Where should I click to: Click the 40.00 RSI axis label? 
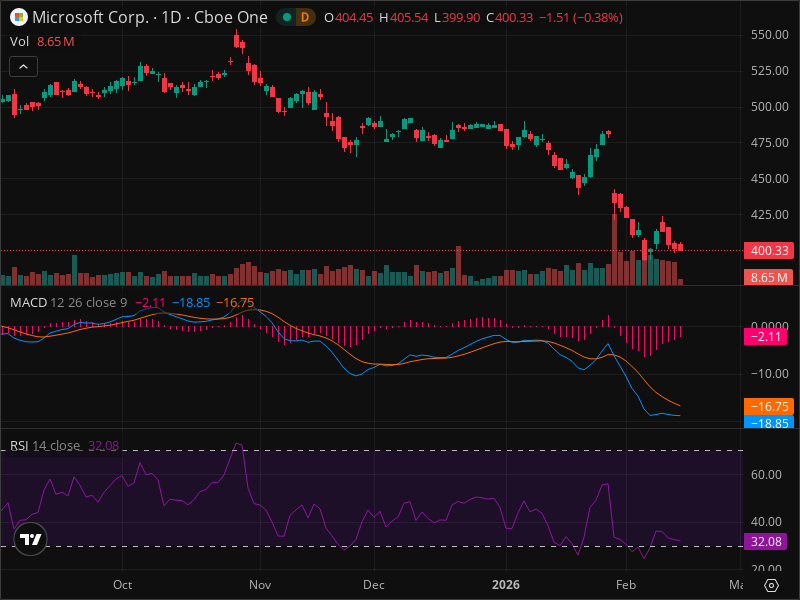point(766,521)
